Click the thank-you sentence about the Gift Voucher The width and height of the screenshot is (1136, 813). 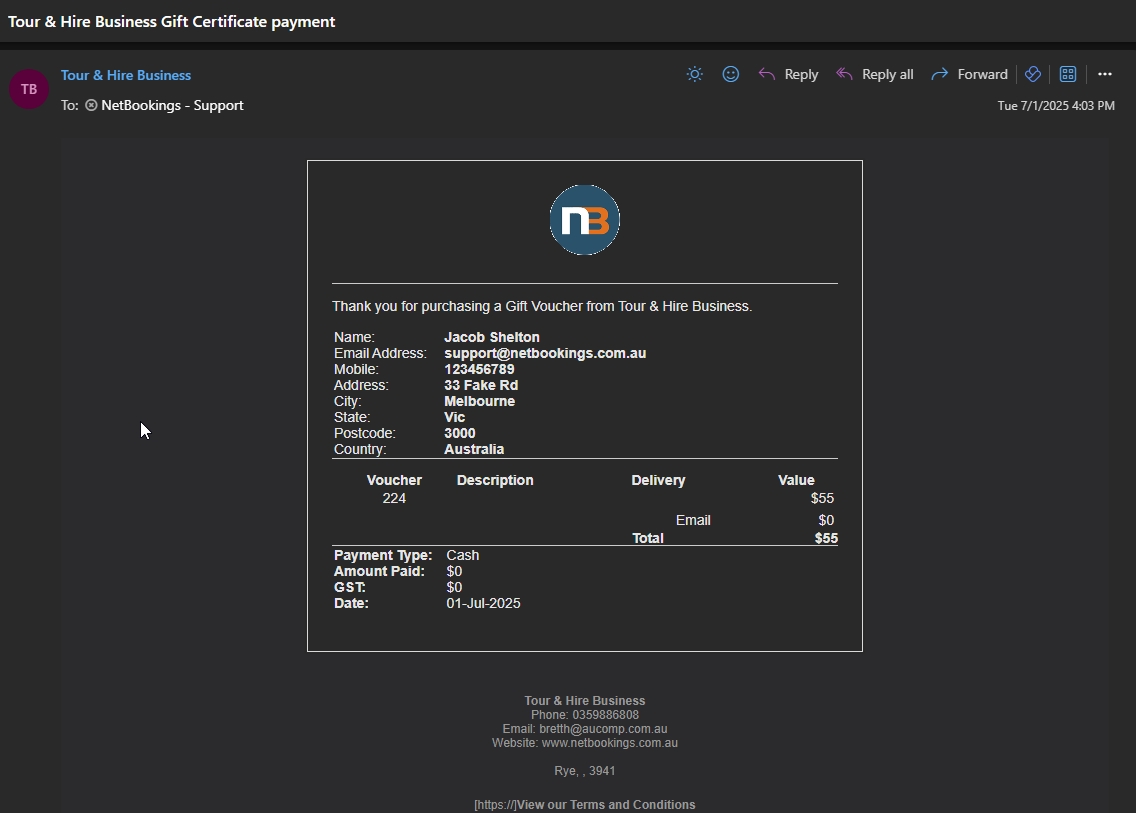[x=542, y=307]
